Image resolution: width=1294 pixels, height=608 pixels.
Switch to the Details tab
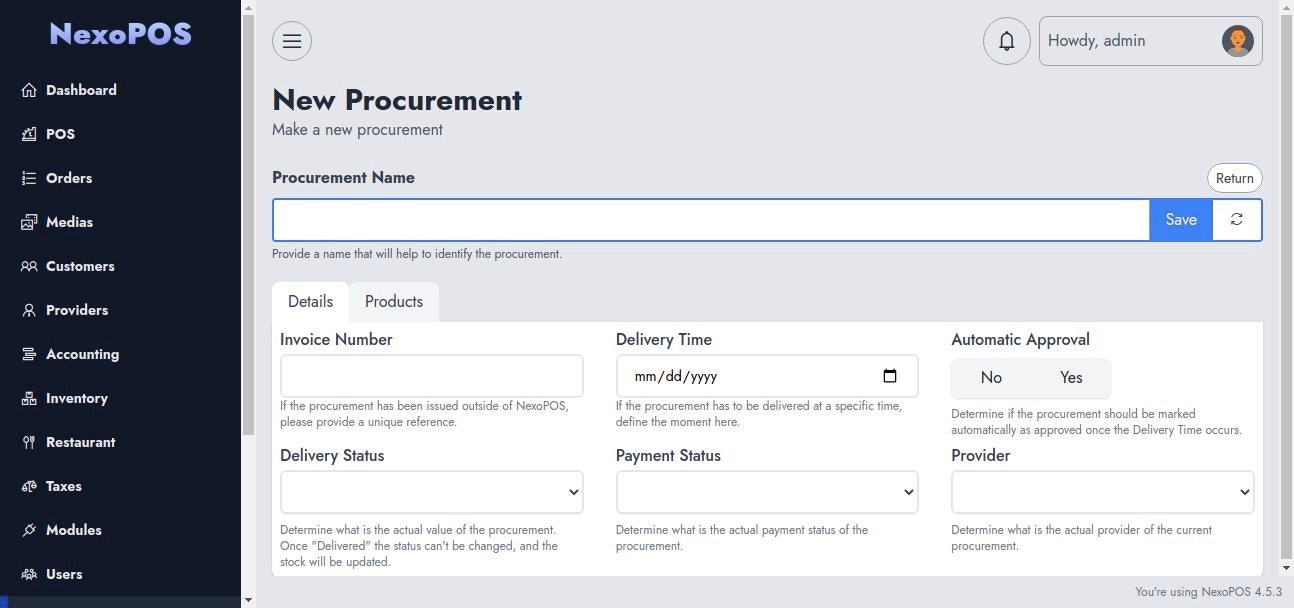pyautogui.click(x=310, y=302)
